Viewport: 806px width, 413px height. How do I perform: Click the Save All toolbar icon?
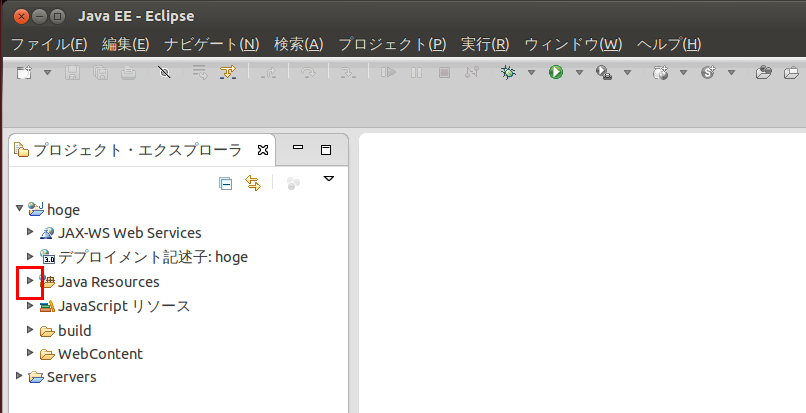[100, 73]
